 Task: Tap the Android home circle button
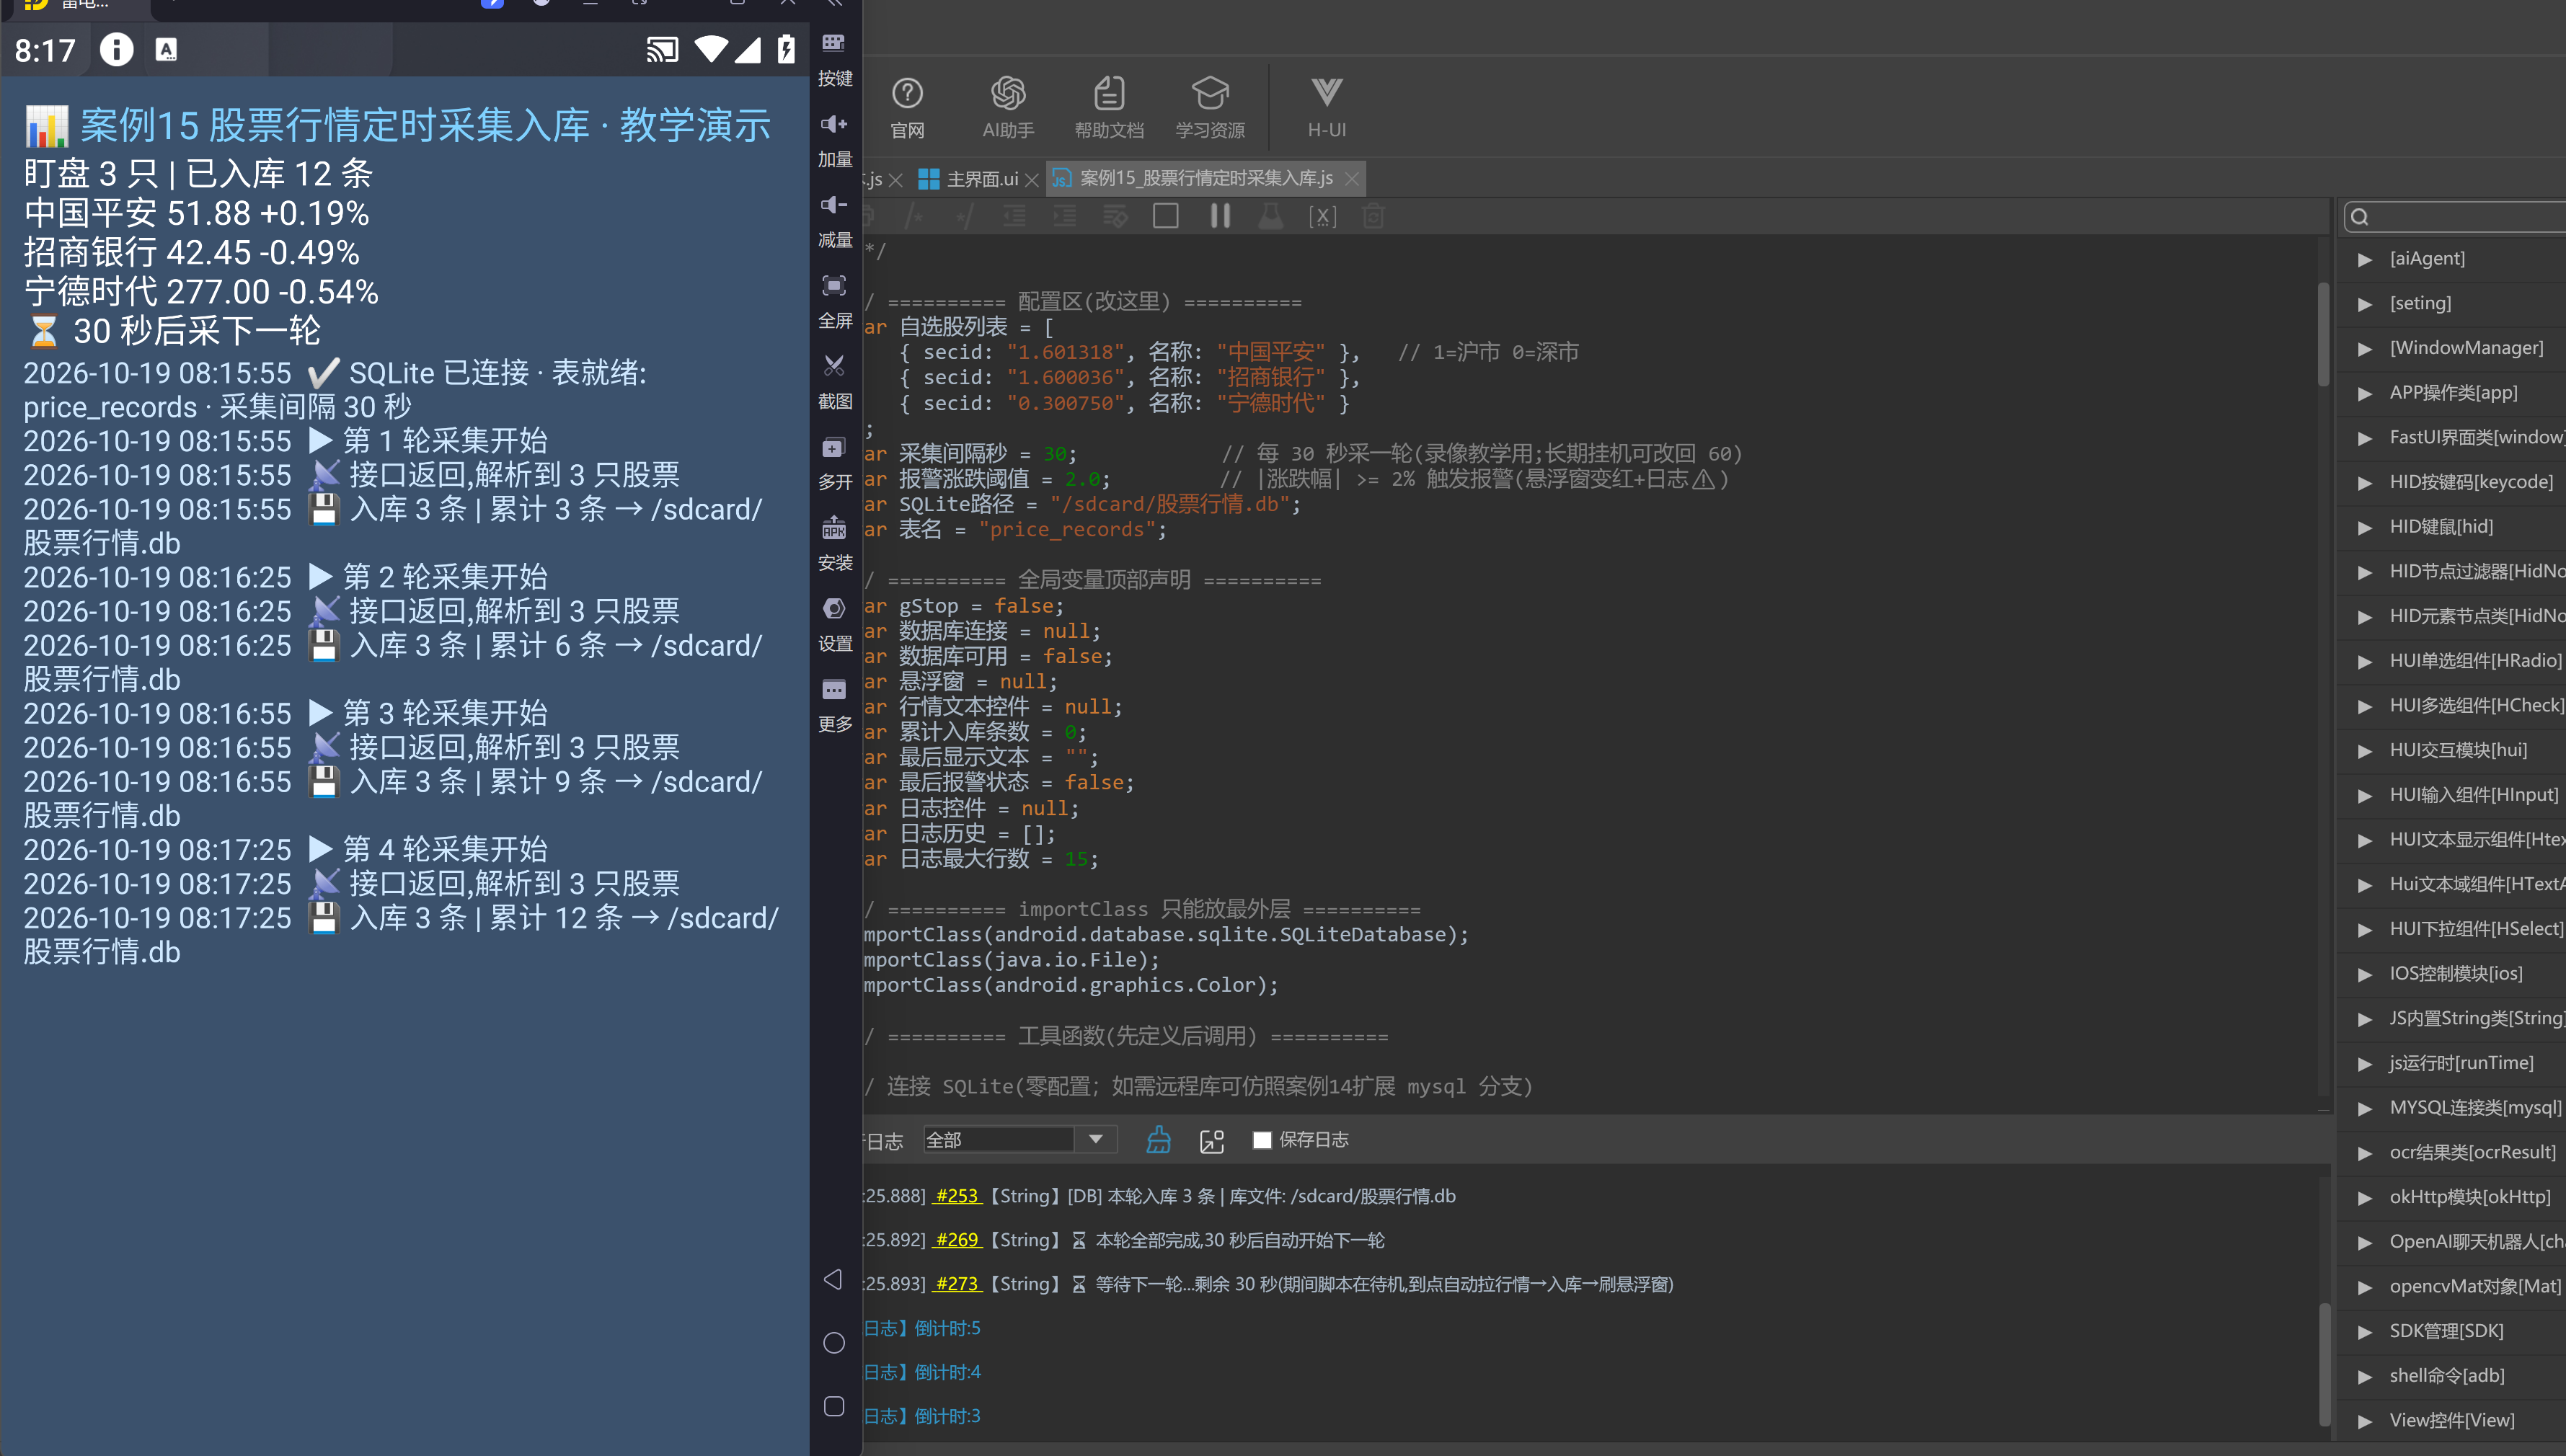(834, 1343)
